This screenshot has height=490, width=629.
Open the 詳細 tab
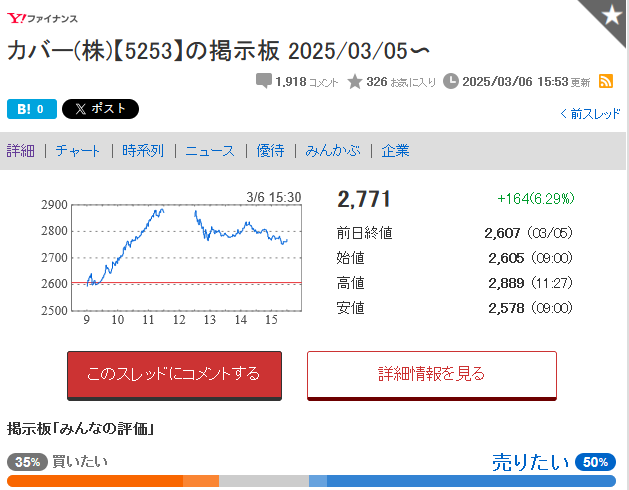point(20,151)
